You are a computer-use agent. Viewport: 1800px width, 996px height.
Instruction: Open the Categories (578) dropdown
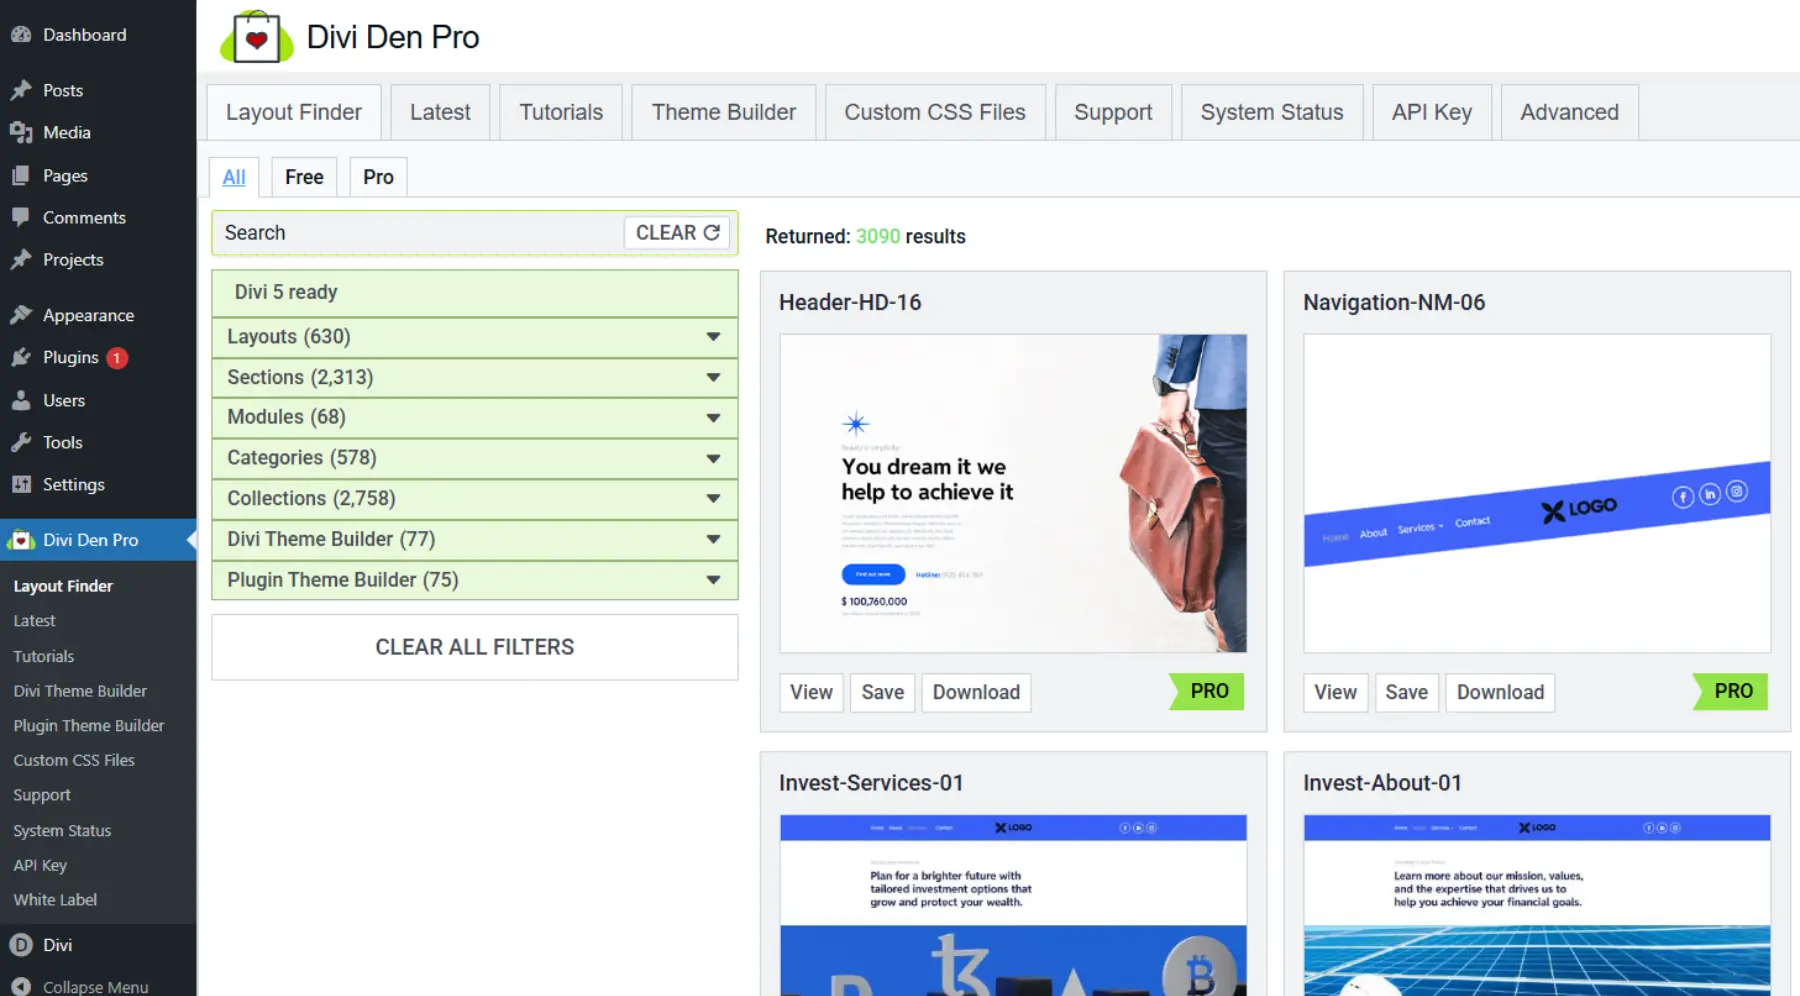pos(474,458)
